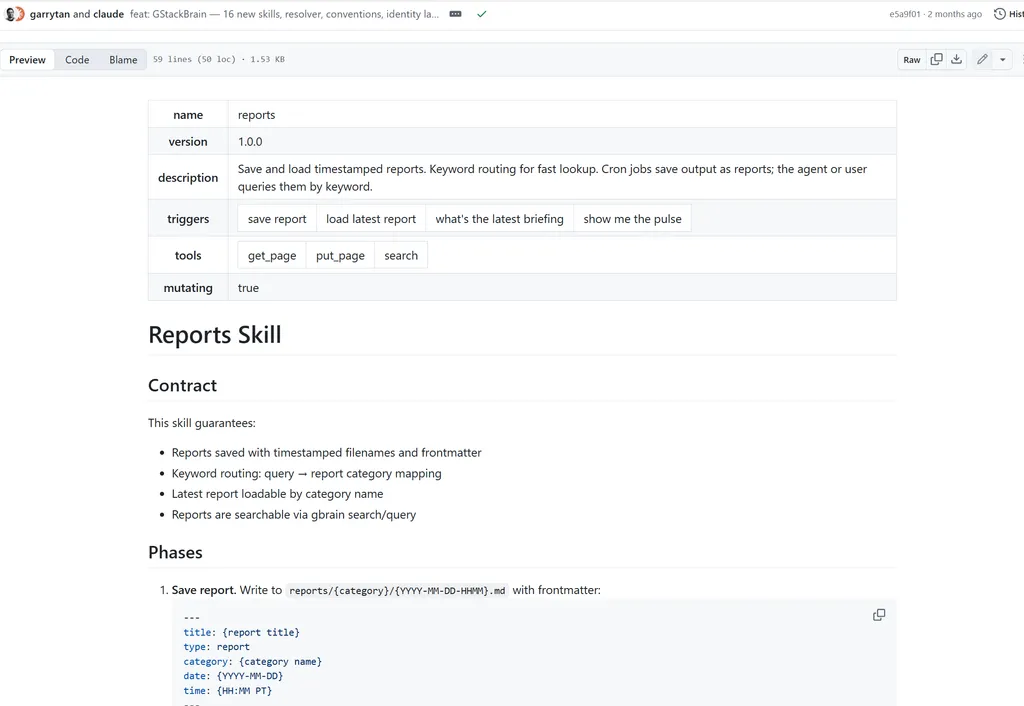Viewport: 1024px width, 706px height.
Task: Select 'save report' trigger cell
Action: 277,219
